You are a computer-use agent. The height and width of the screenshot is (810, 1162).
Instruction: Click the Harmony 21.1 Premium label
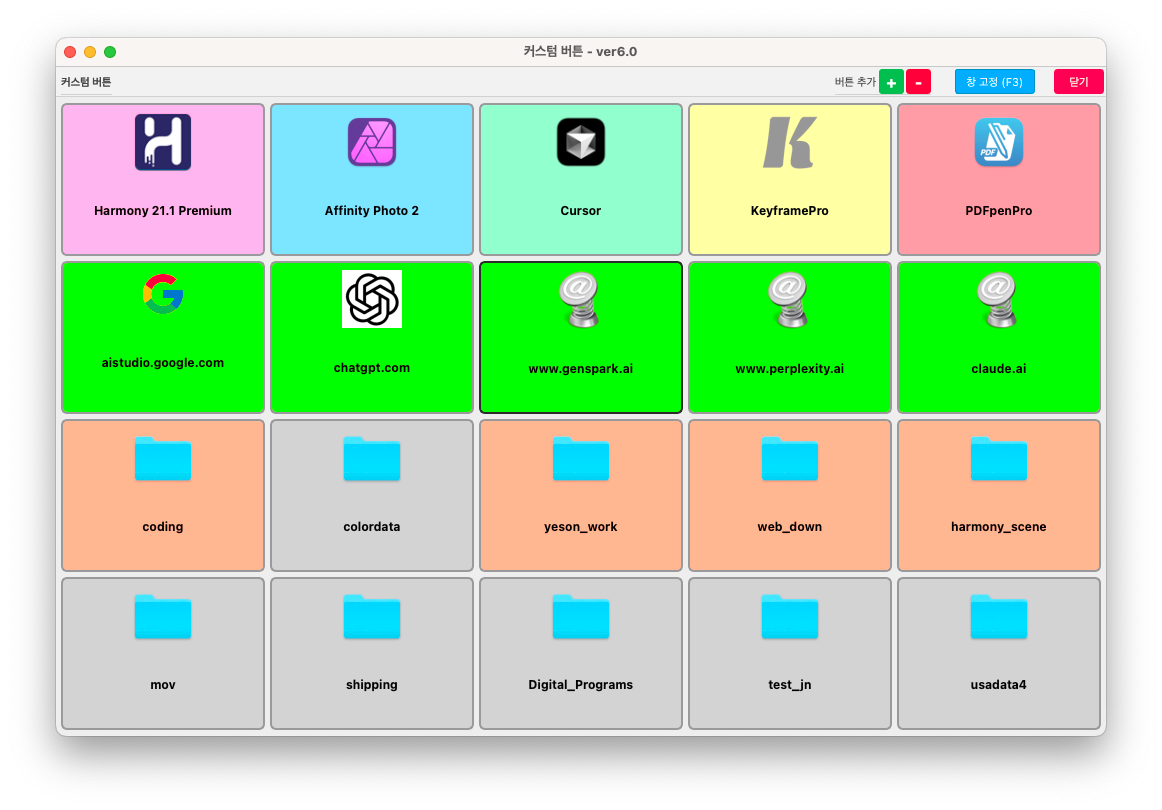pos(163,210)
